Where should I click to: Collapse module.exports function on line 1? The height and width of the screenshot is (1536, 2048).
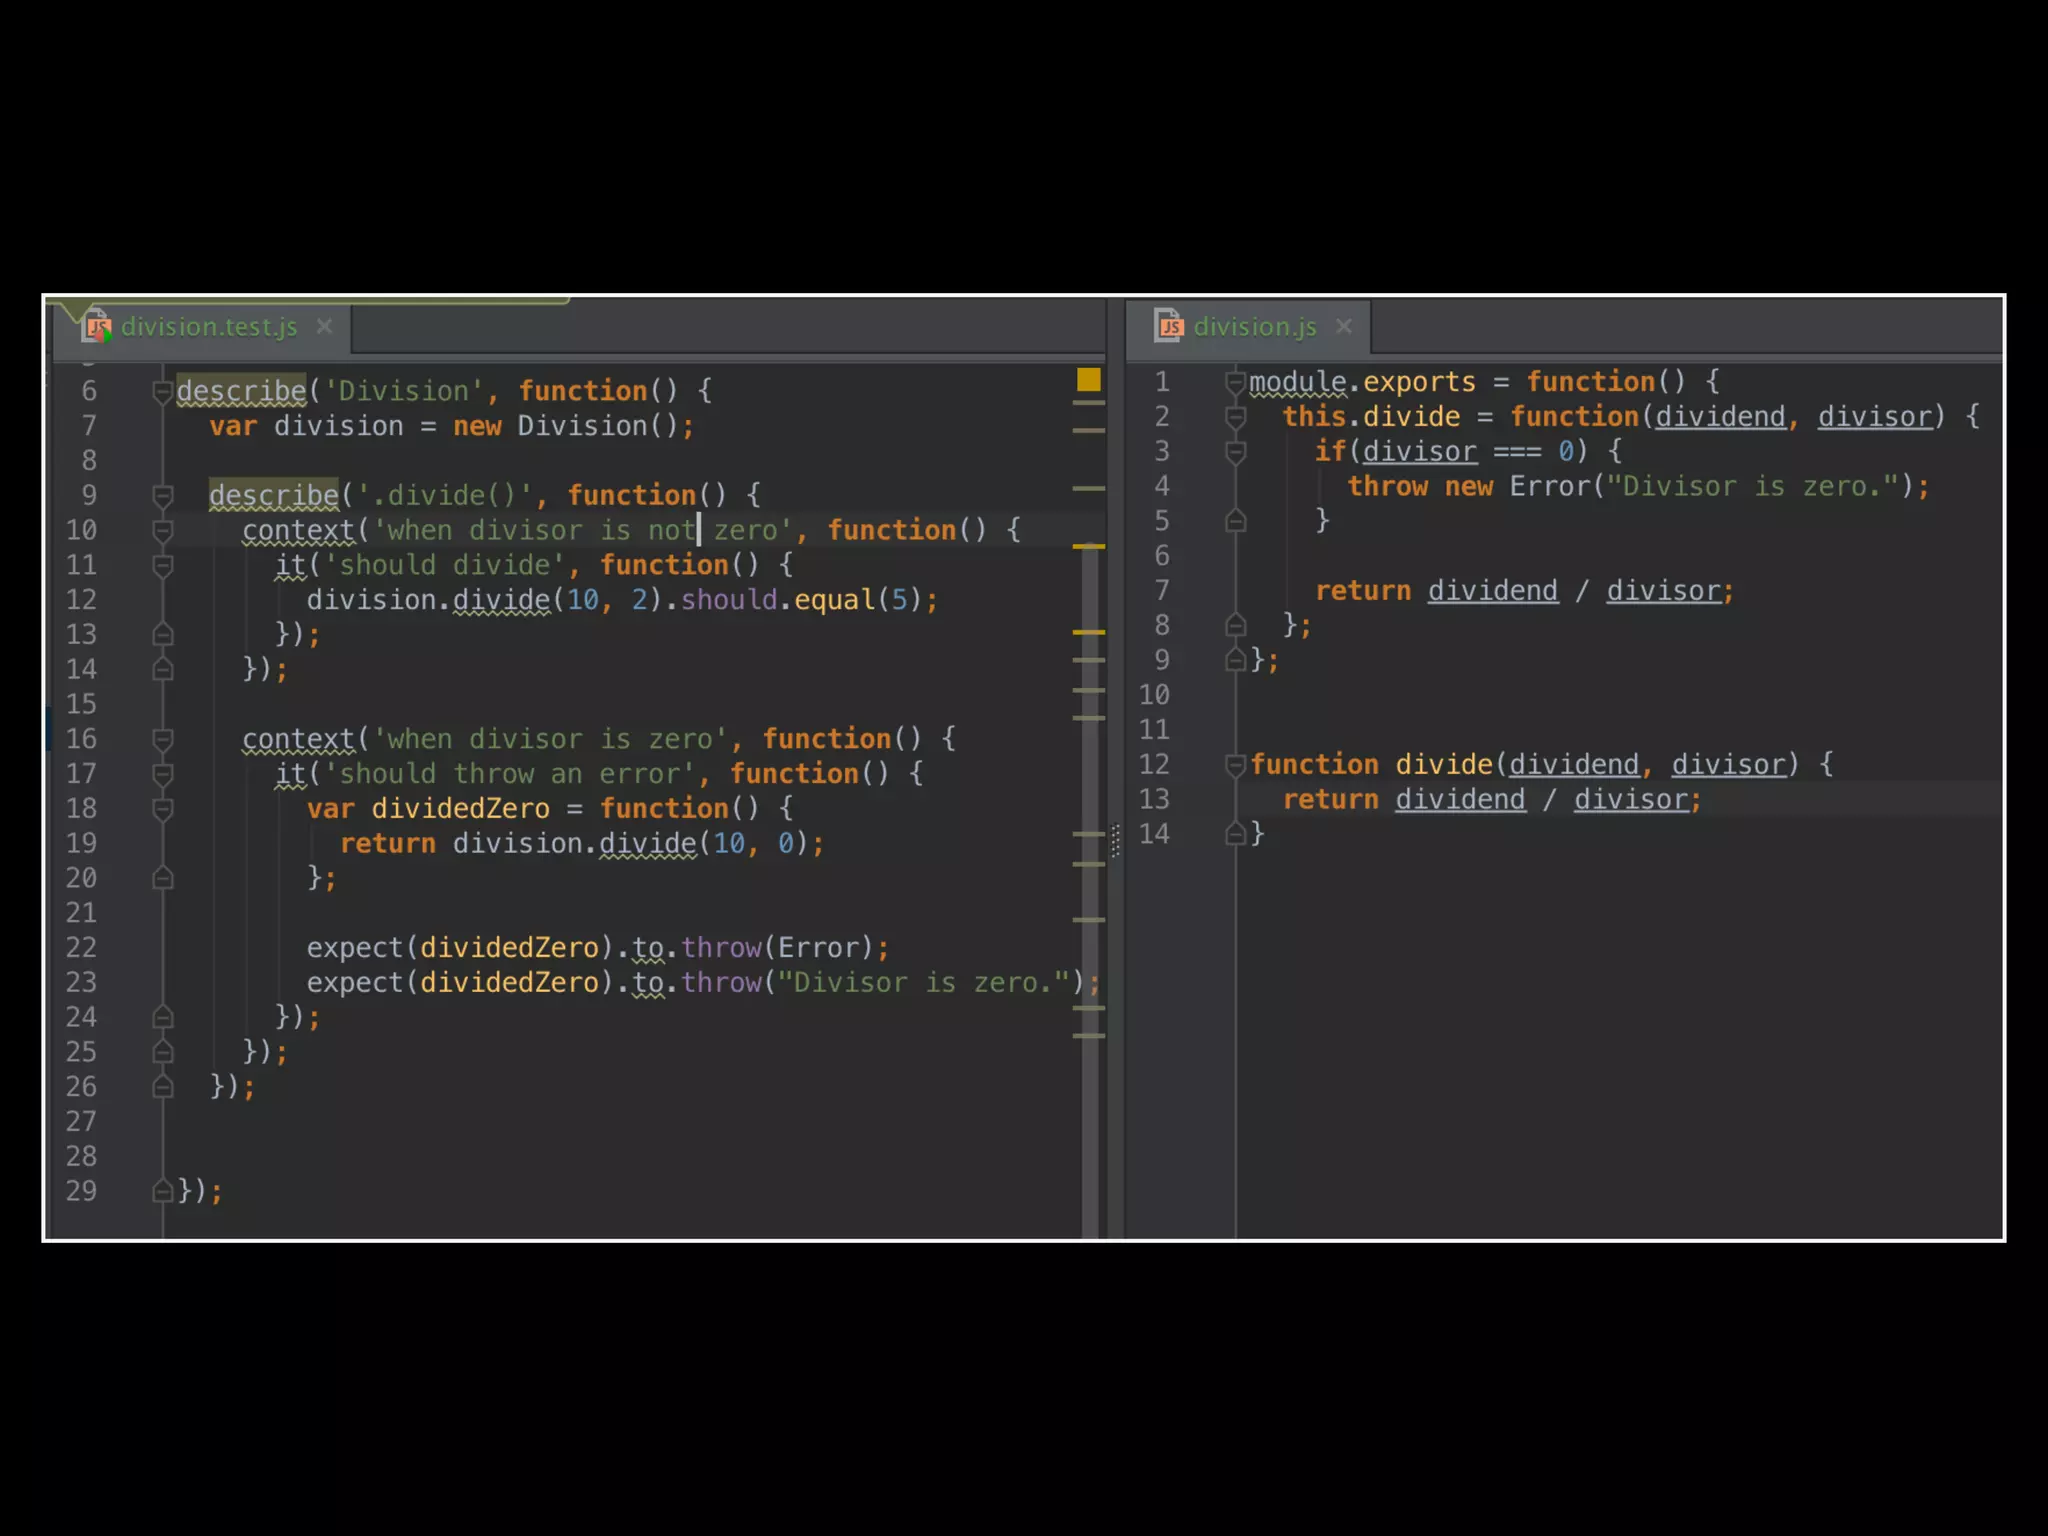point(1235,382)
